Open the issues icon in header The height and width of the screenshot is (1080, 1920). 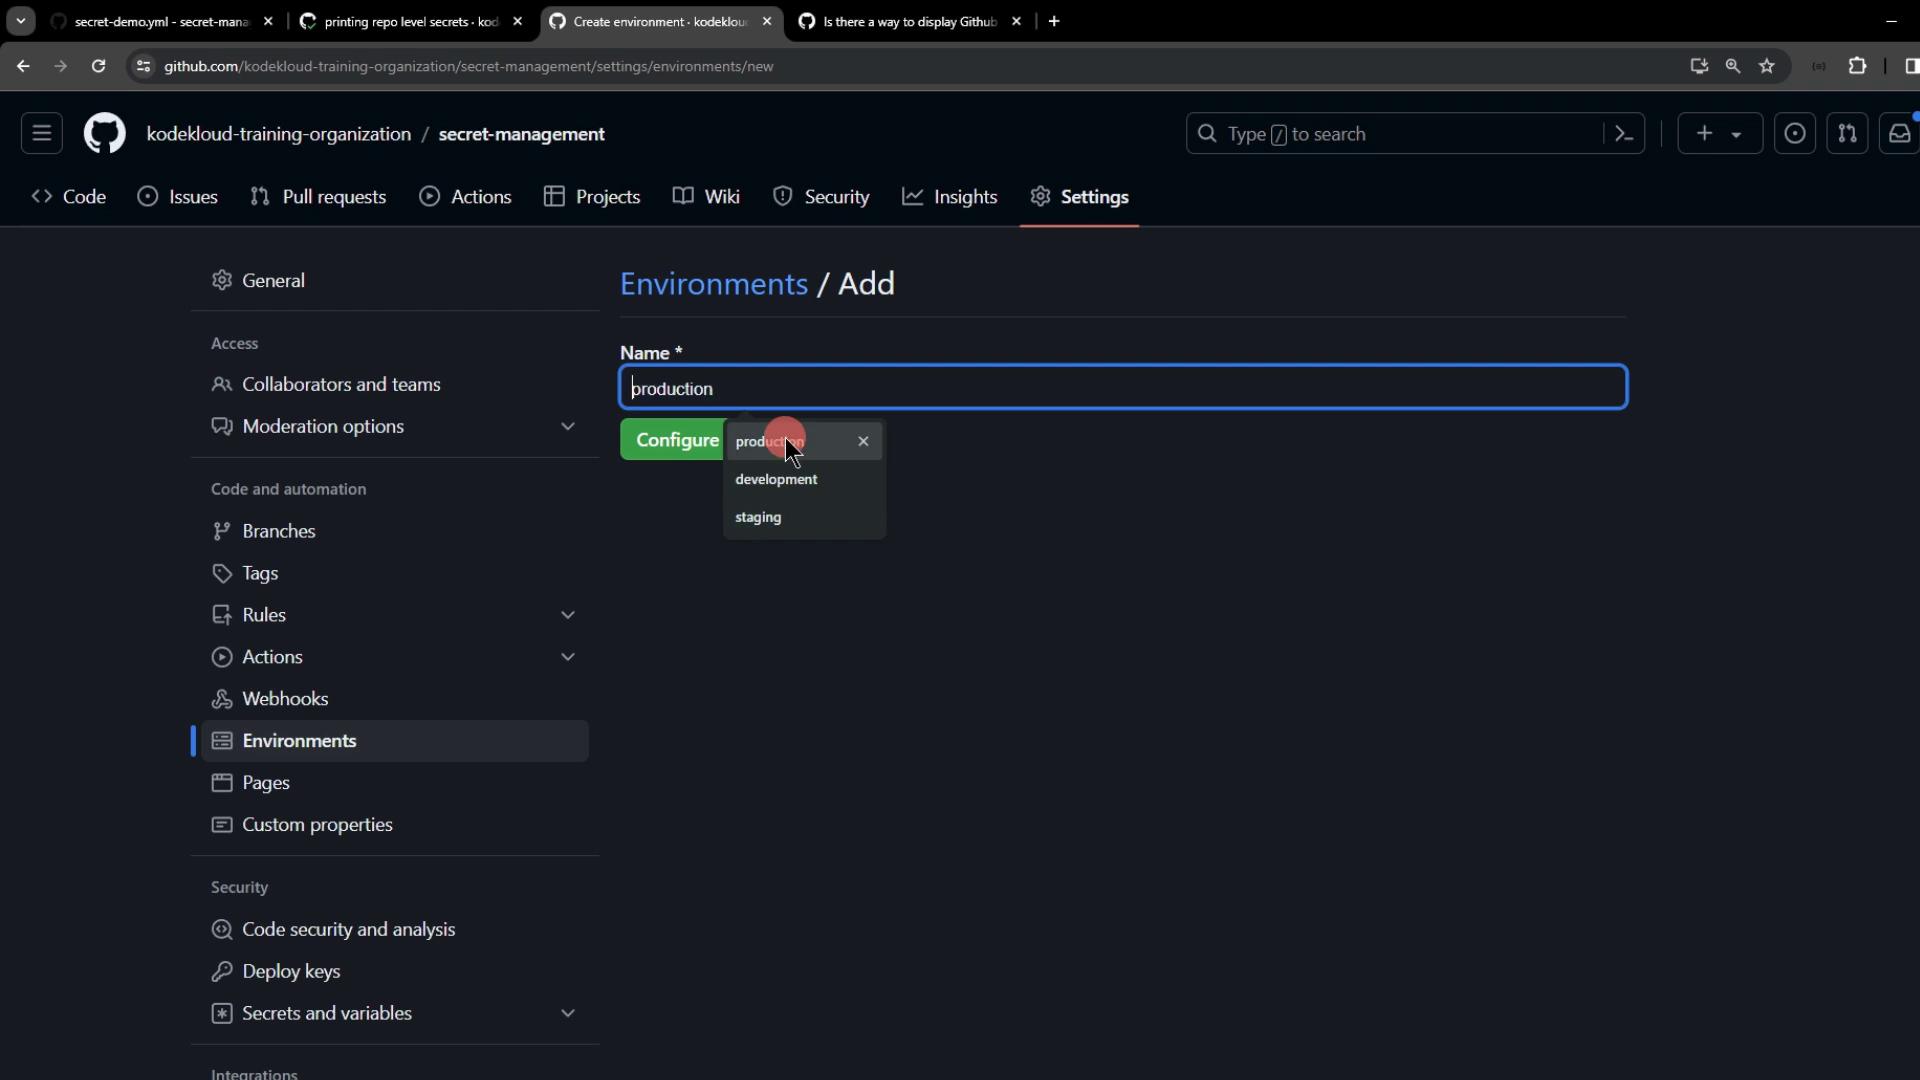click(1795, 134)
